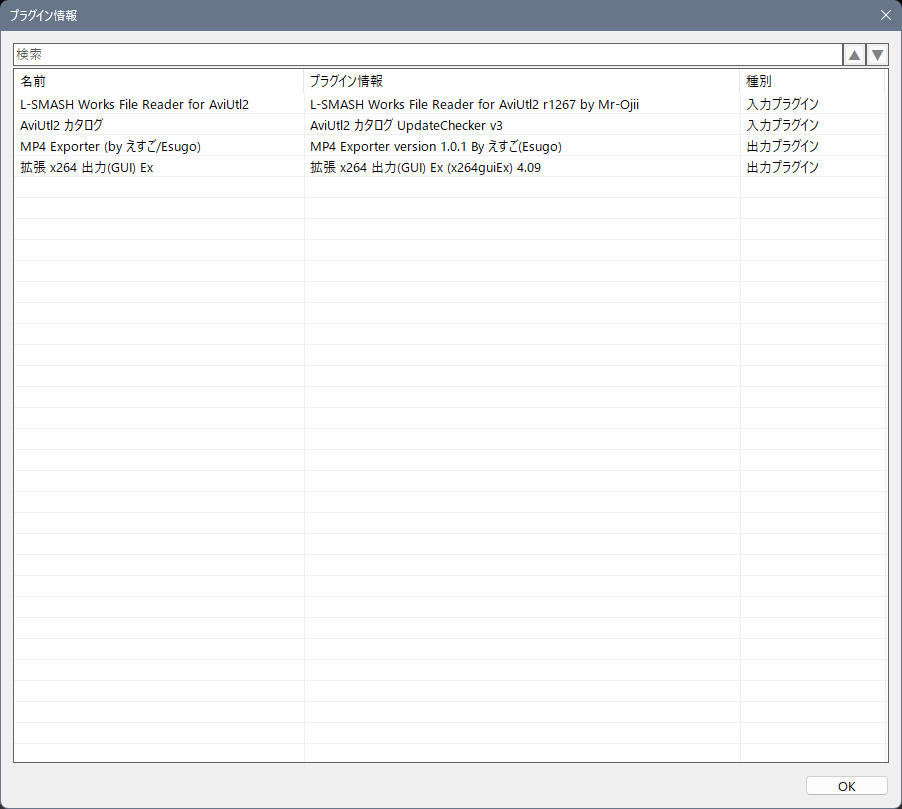Click 入力プラグイン type in the カタログ row
902x809 pixels.
pos(782,125)
